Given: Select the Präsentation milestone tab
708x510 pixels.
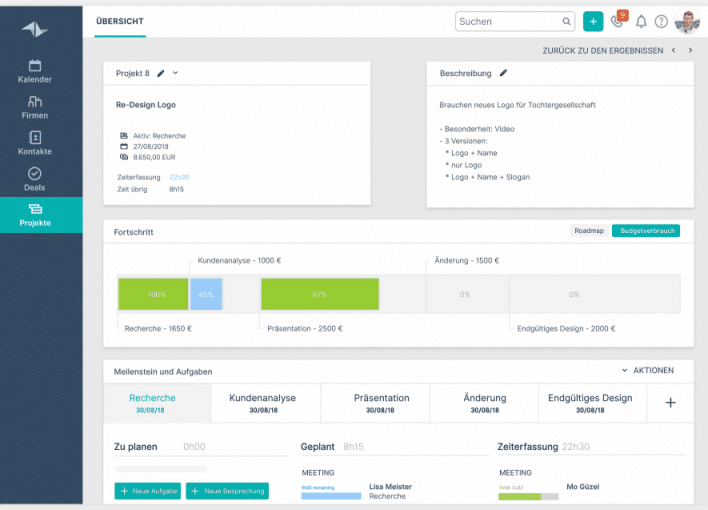Looking at the screenshot, I should pos(381,402).
